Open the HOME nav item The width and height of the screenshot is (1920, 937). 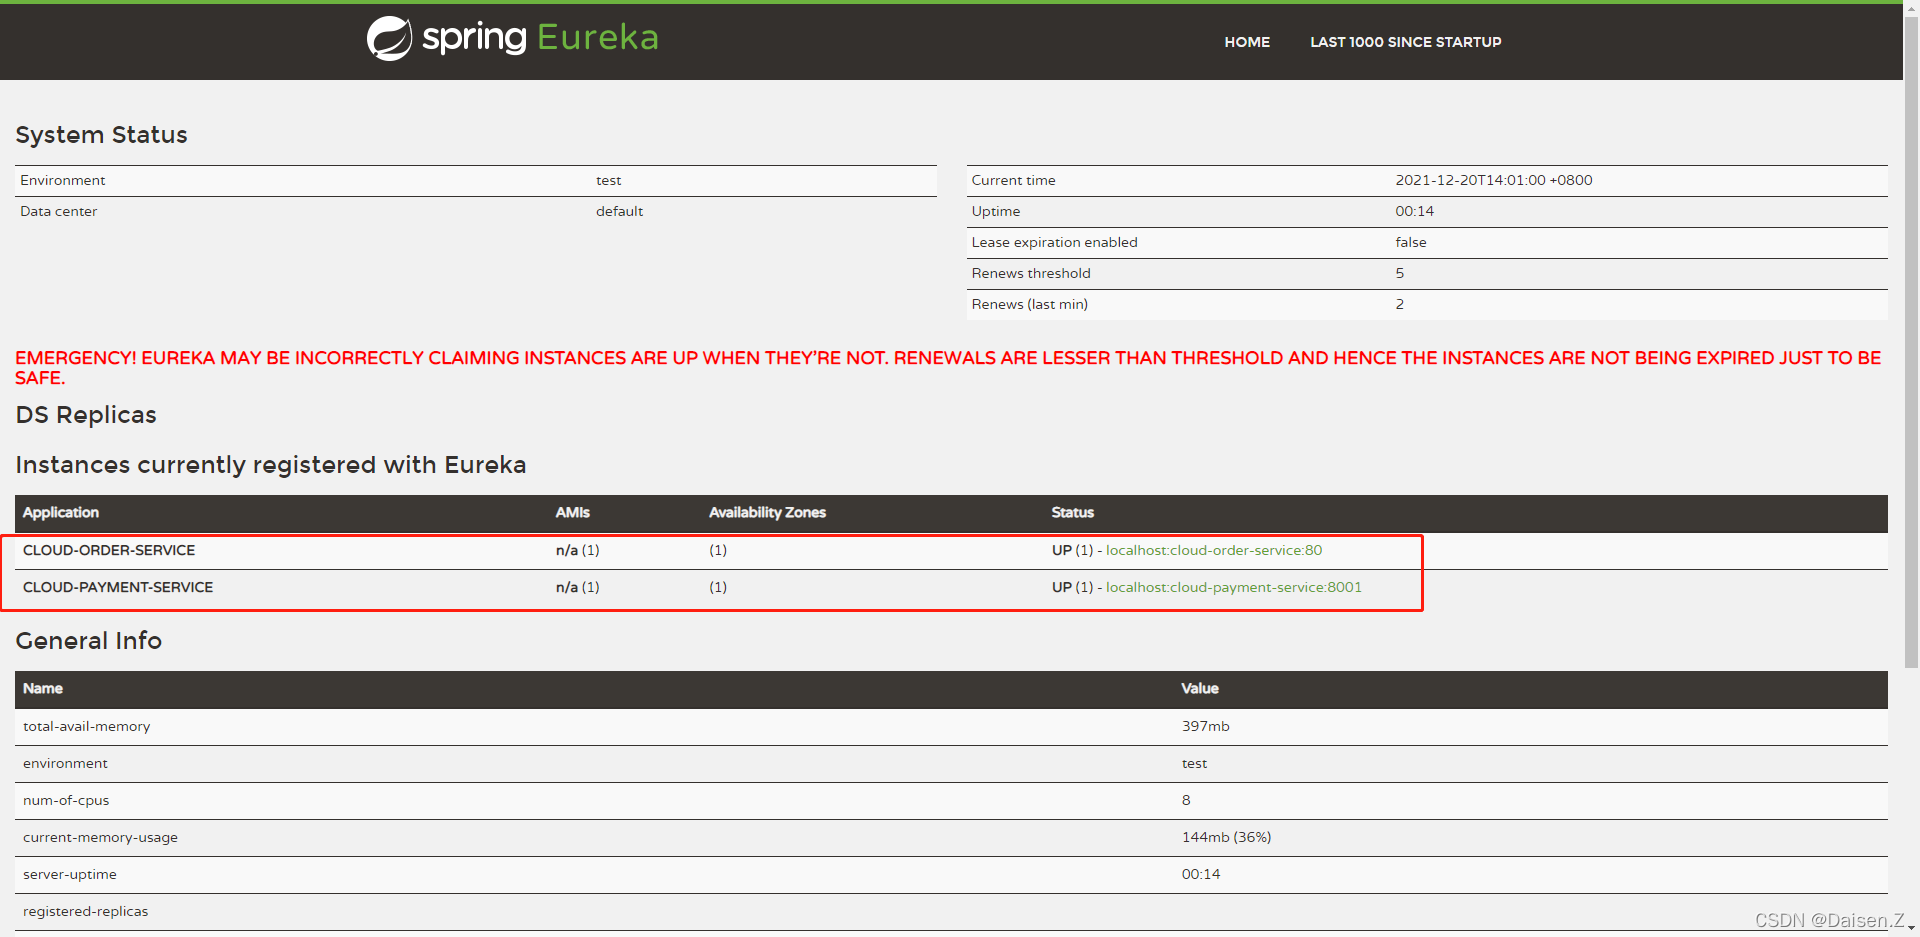(1247, 42)
